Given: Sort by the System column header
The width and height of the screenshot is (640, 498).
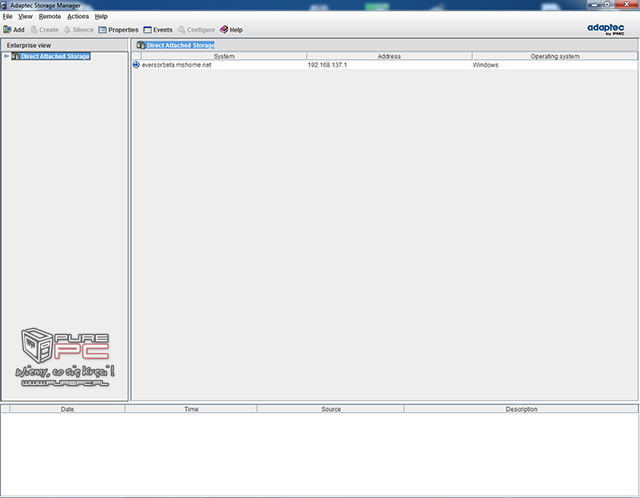Looking at the screenshot, I should [224, 56].
